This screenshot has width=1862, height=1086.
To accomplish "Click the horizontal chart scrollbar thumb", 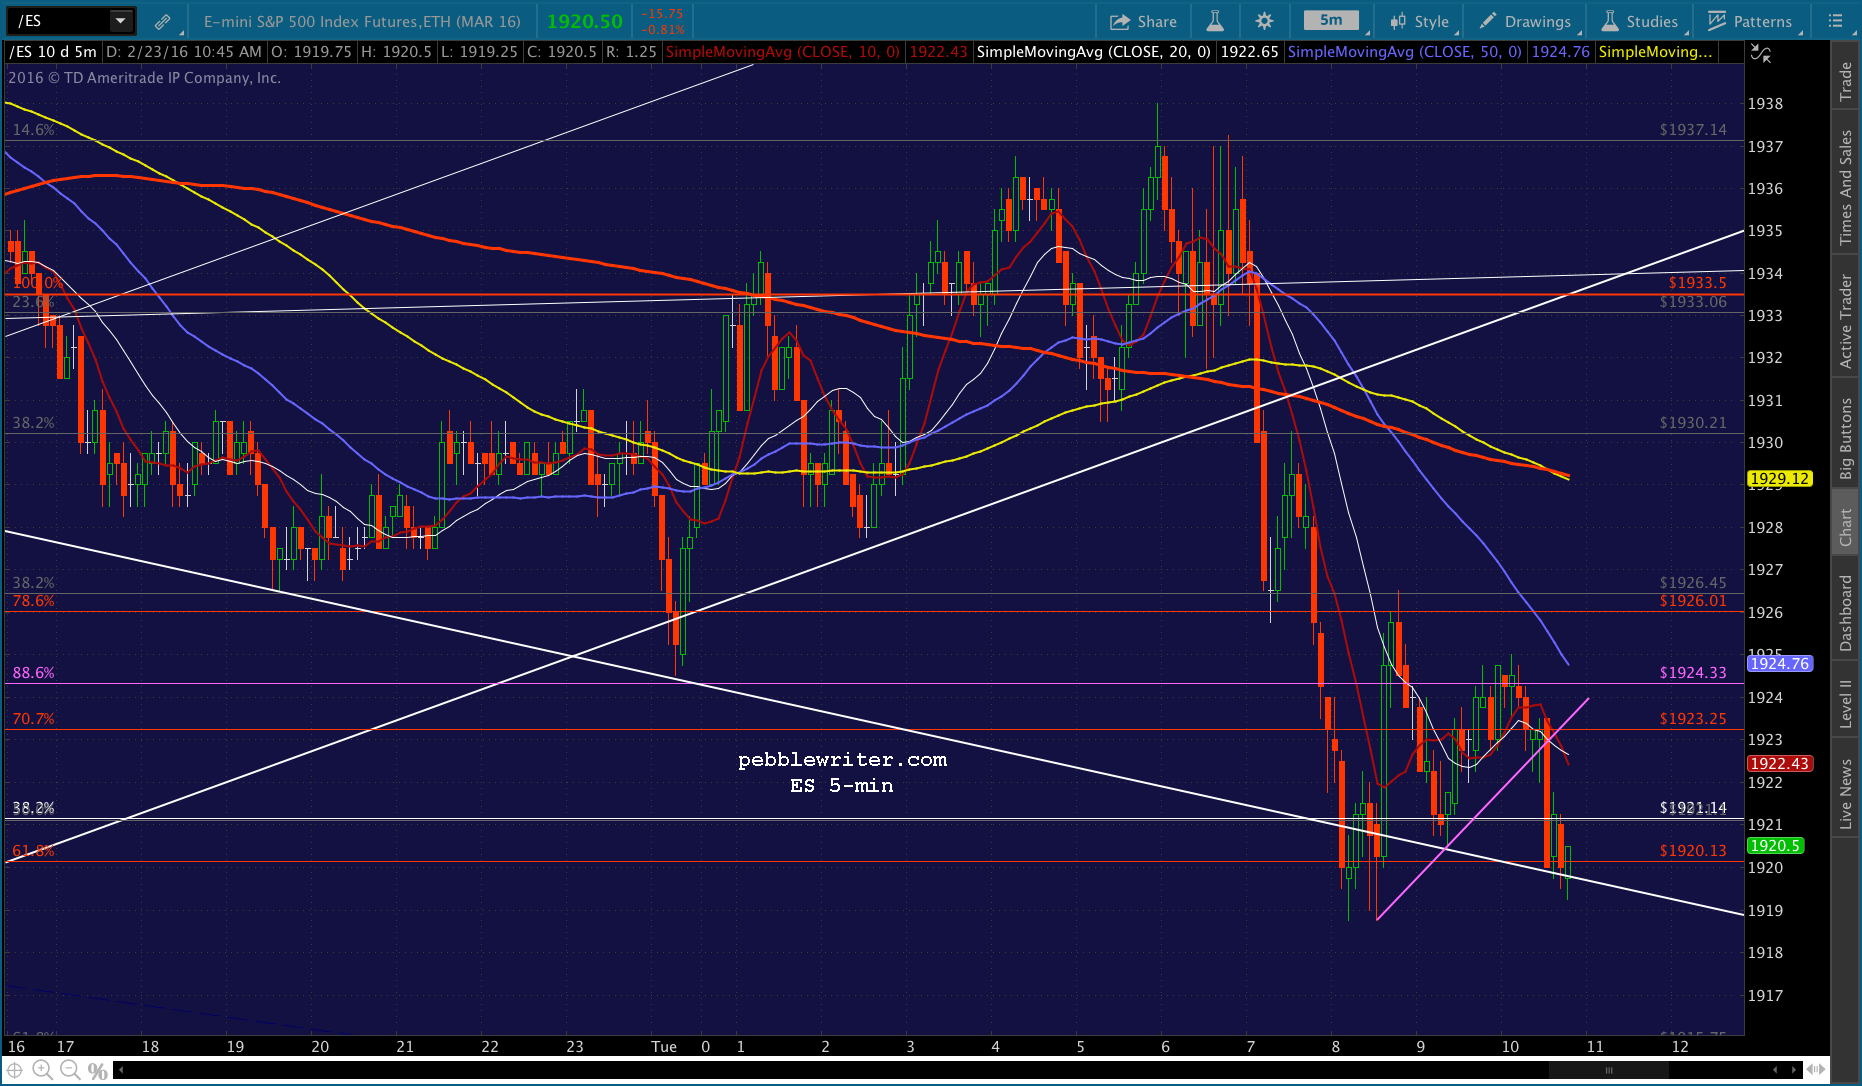I will point(1609,1070).
